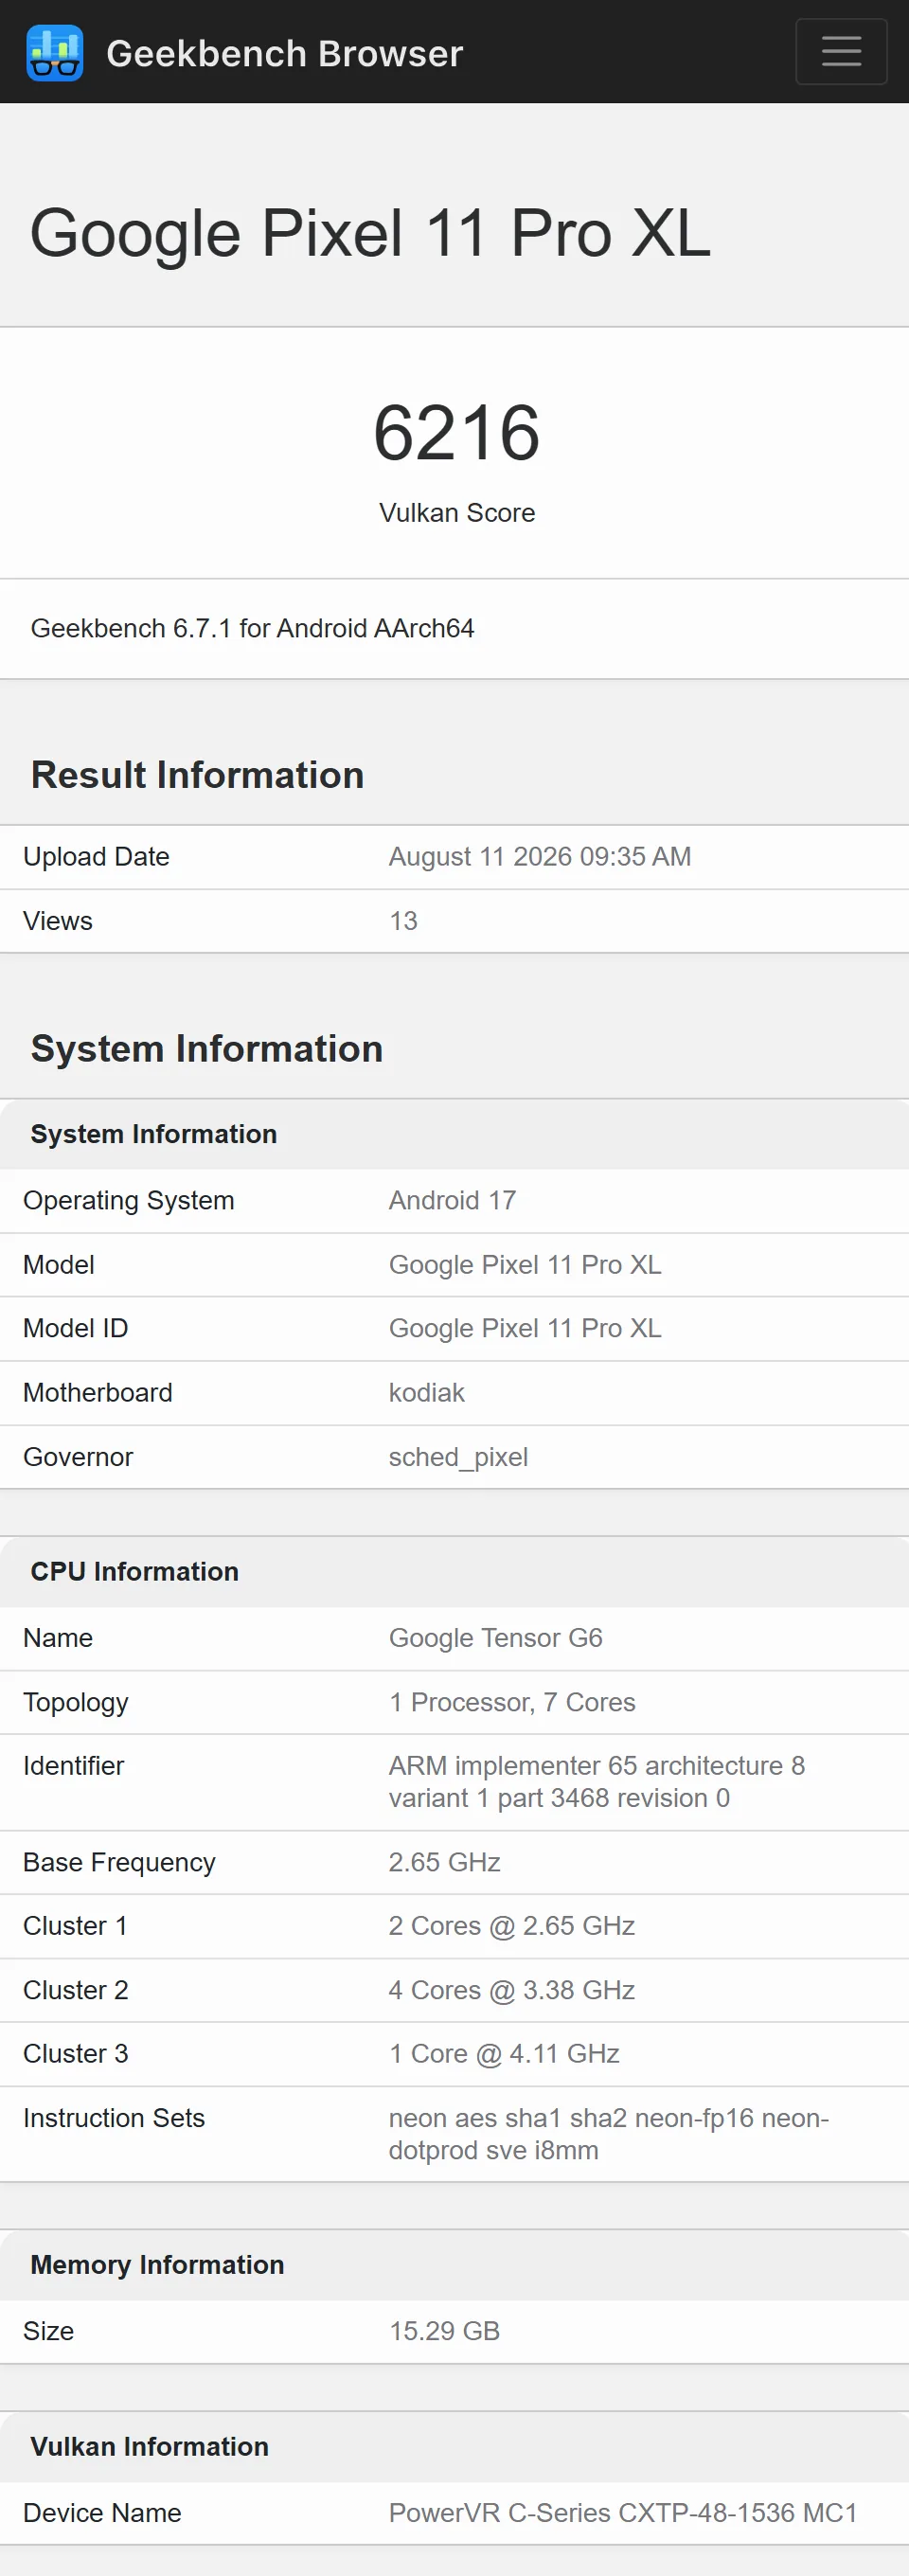This screenshot has height=2576, width=909.
Task: Click the 6216 Vulkan score number
Action: tap(456, 432)
